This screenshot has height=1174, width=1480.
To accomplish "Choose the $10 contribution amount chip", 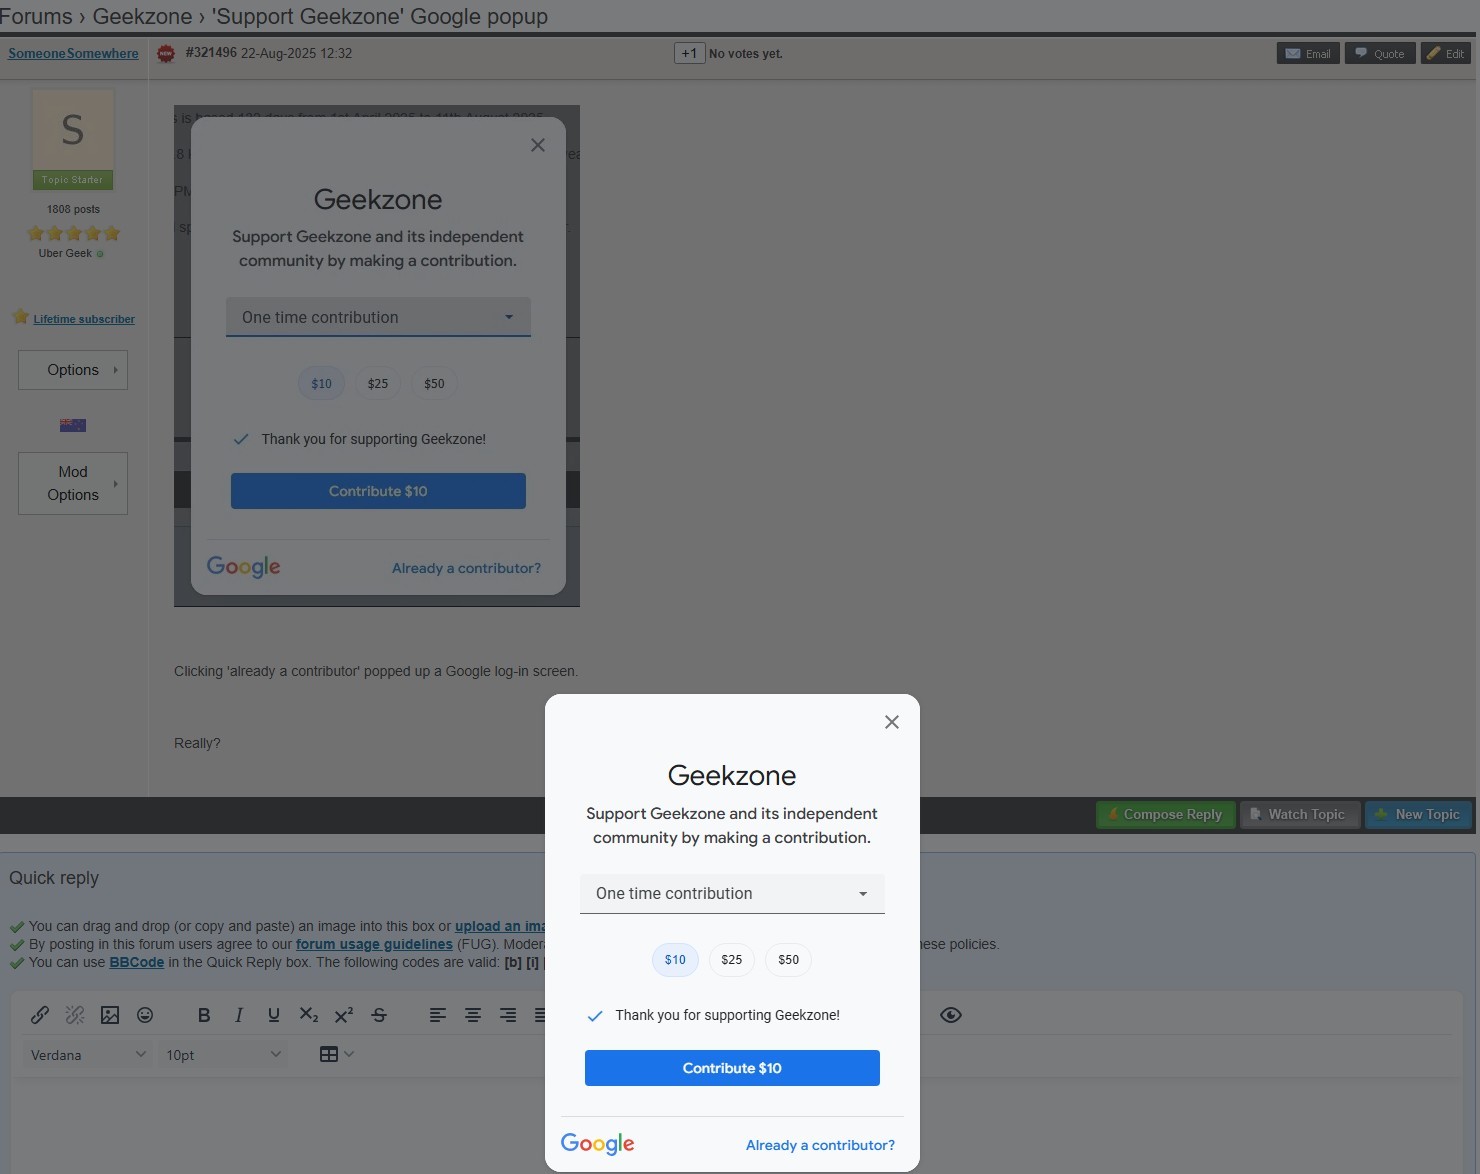I will (675, 960).
